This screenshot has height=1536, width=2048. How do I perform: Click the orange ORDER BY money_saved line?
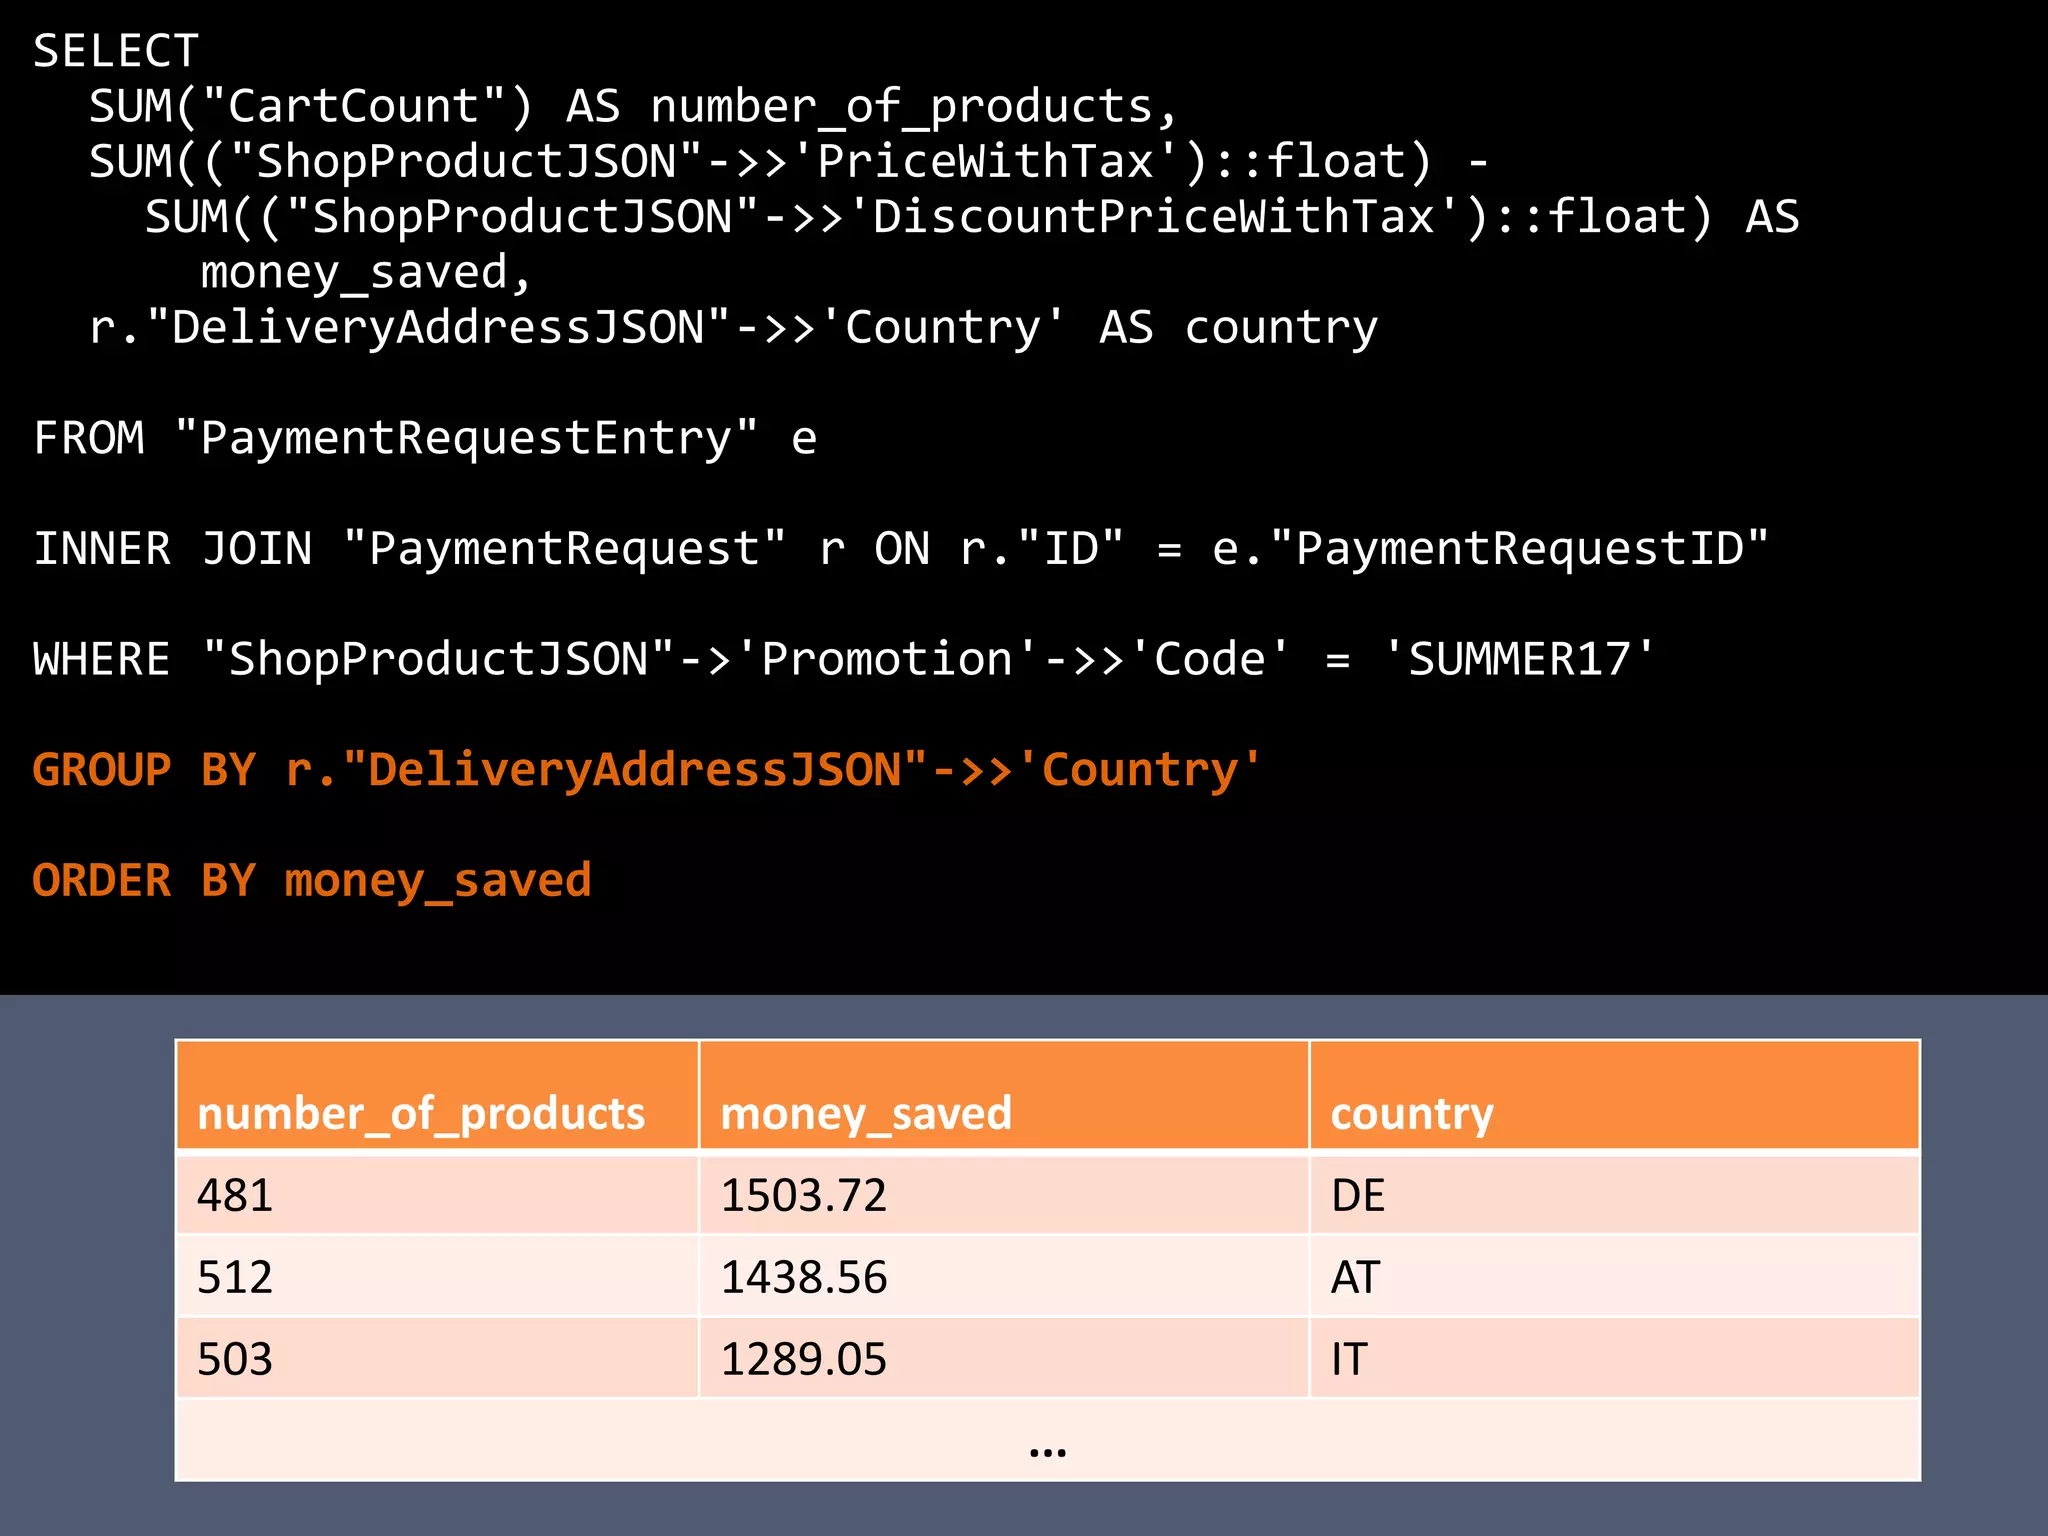click(312, 881)
